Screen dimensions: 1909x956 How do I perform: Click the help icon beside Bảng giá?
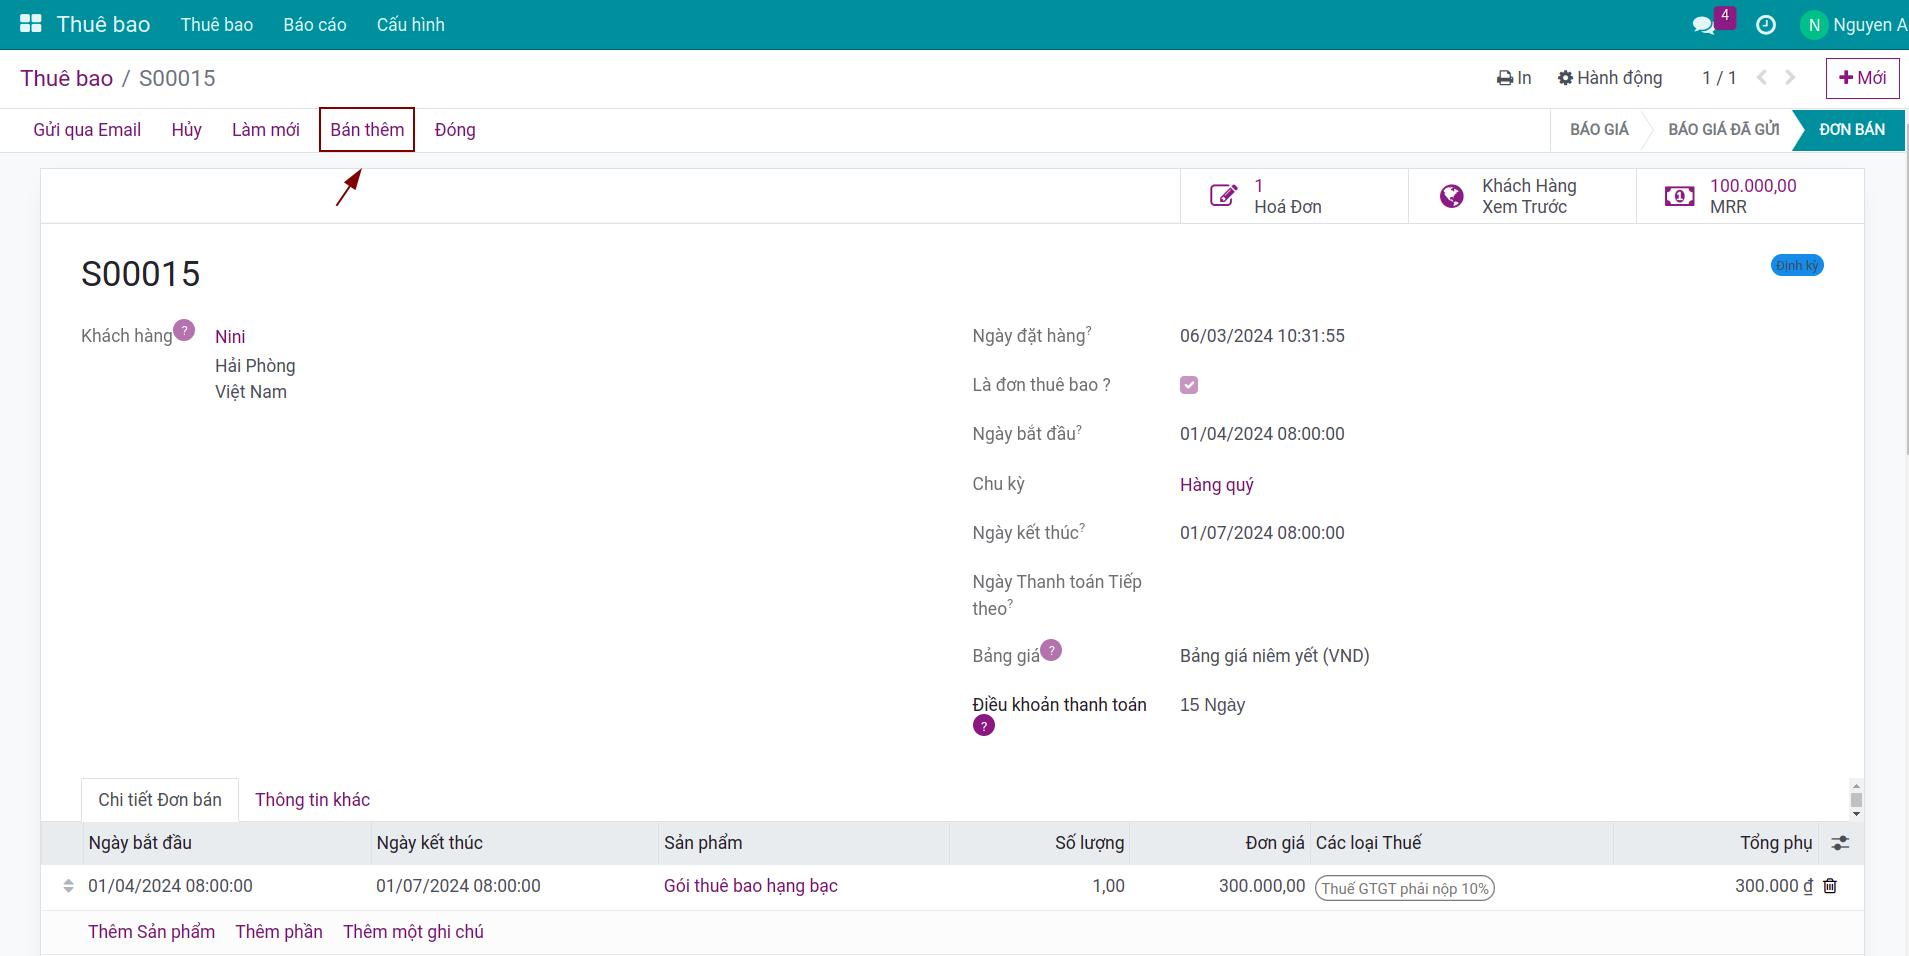coord(1051,650)
